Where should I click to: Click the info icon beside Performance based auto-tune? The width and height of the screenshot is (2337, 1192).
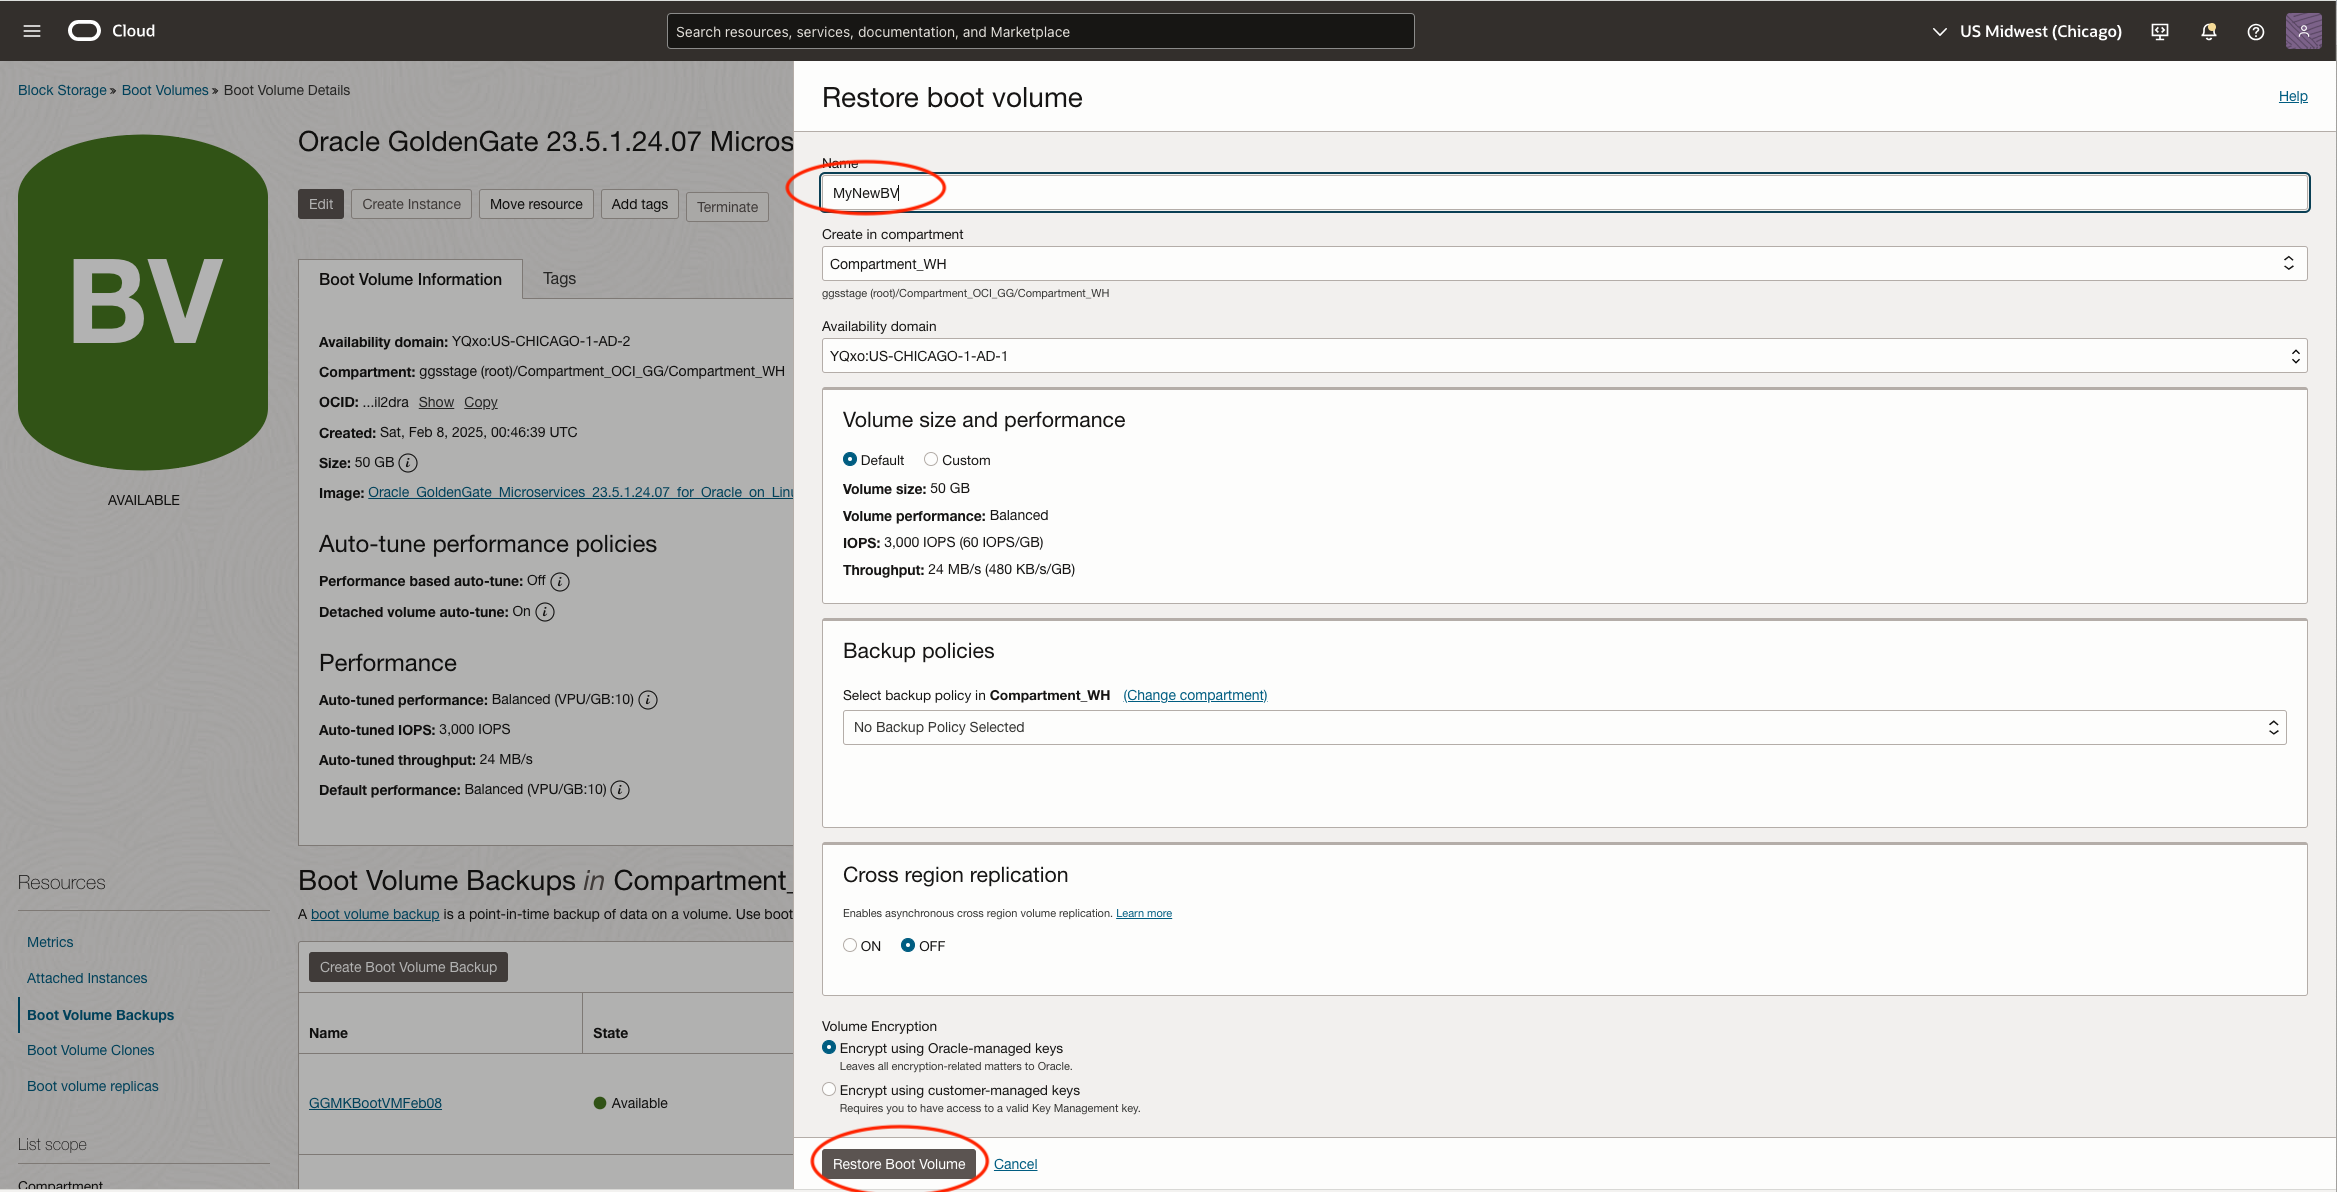point(559,581)
